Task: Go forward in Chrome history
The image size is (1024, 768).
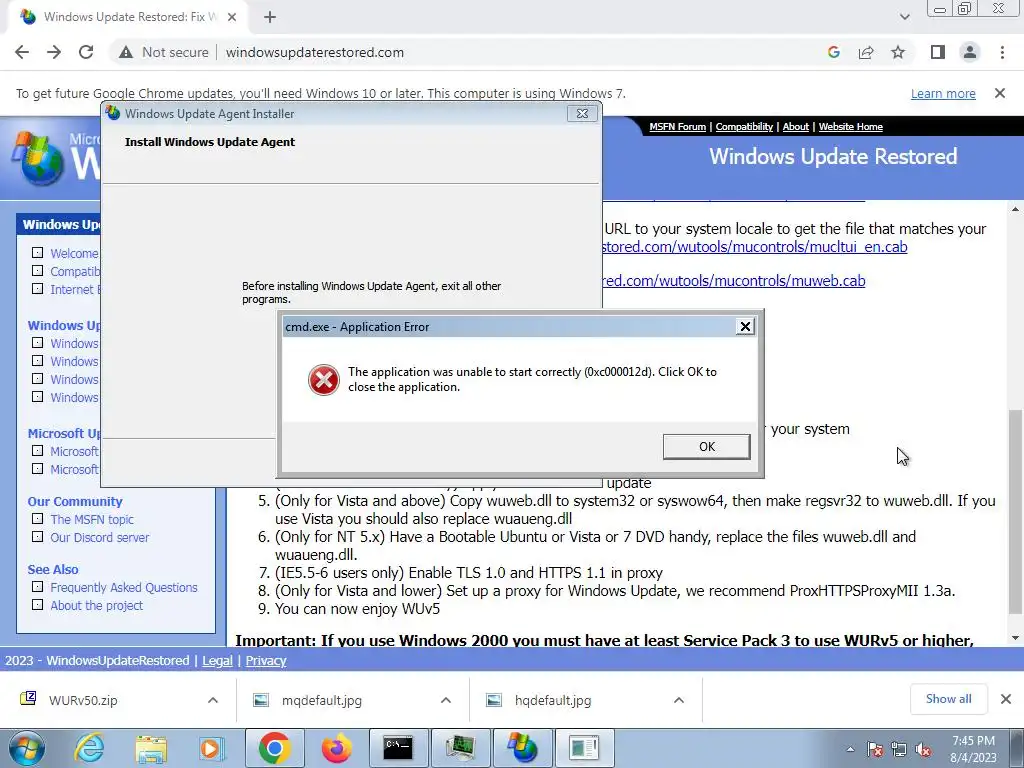Action: 54,52
